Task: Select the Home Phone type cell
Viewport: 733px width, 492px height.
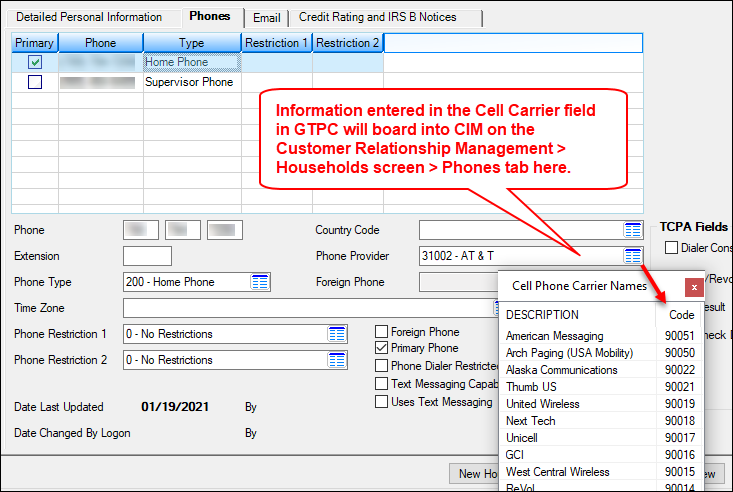Action: 192,62
